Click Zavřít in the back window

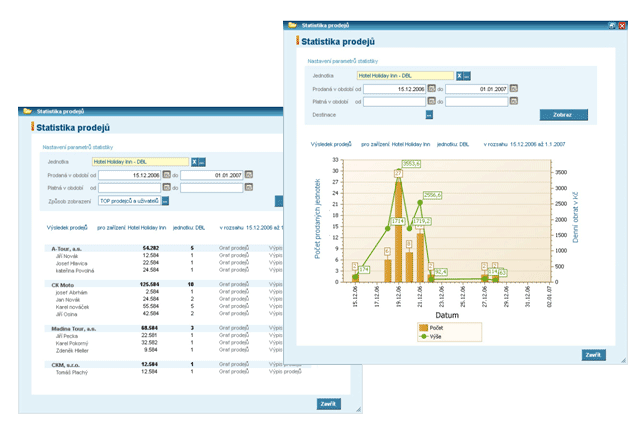[x=327, y=404]
